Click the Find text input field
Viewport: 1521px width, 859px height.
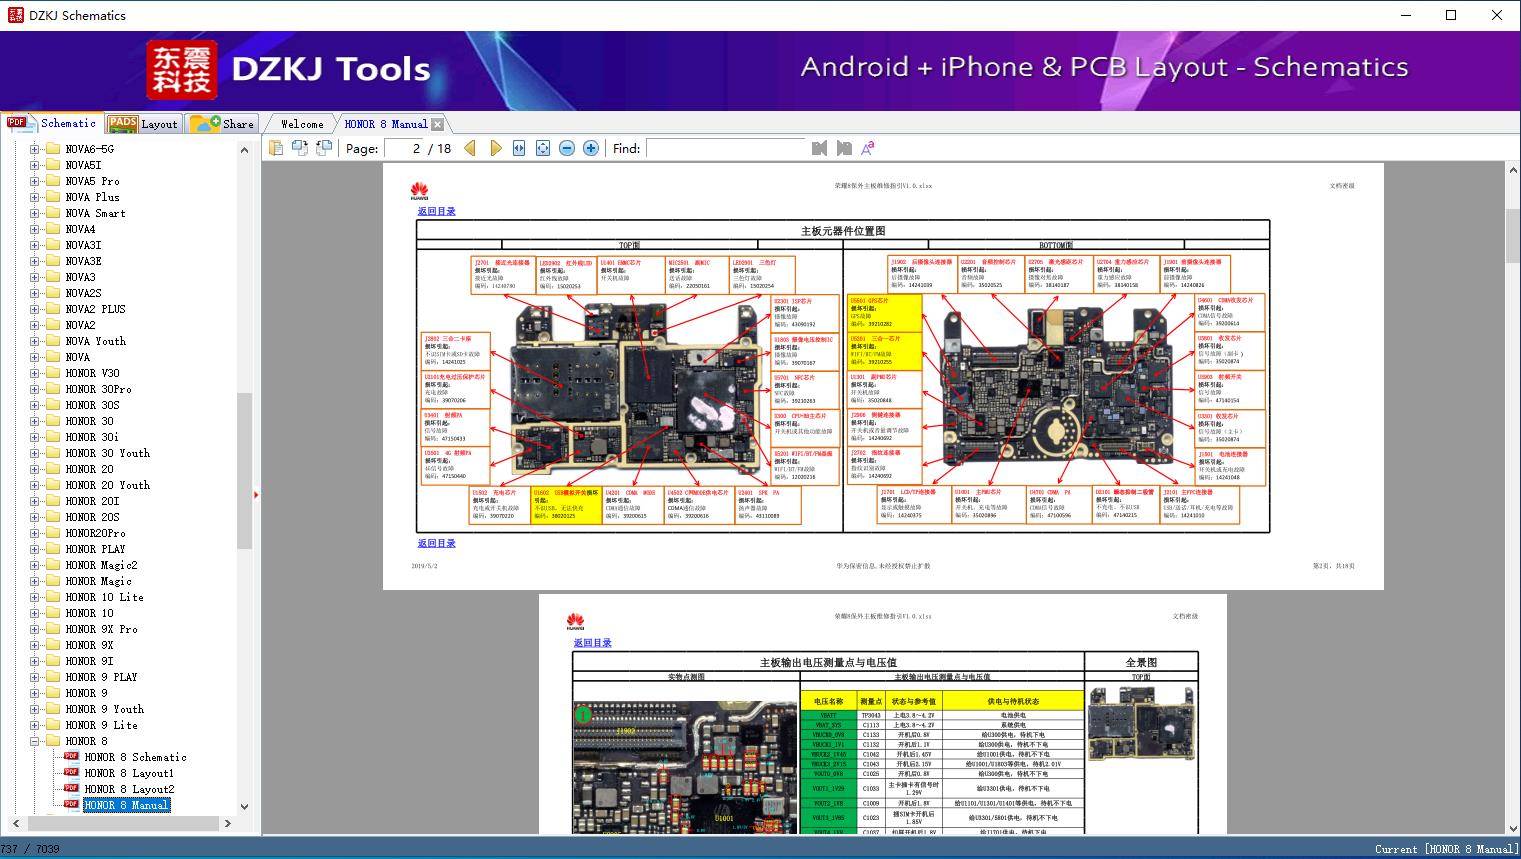pos(725,148)
